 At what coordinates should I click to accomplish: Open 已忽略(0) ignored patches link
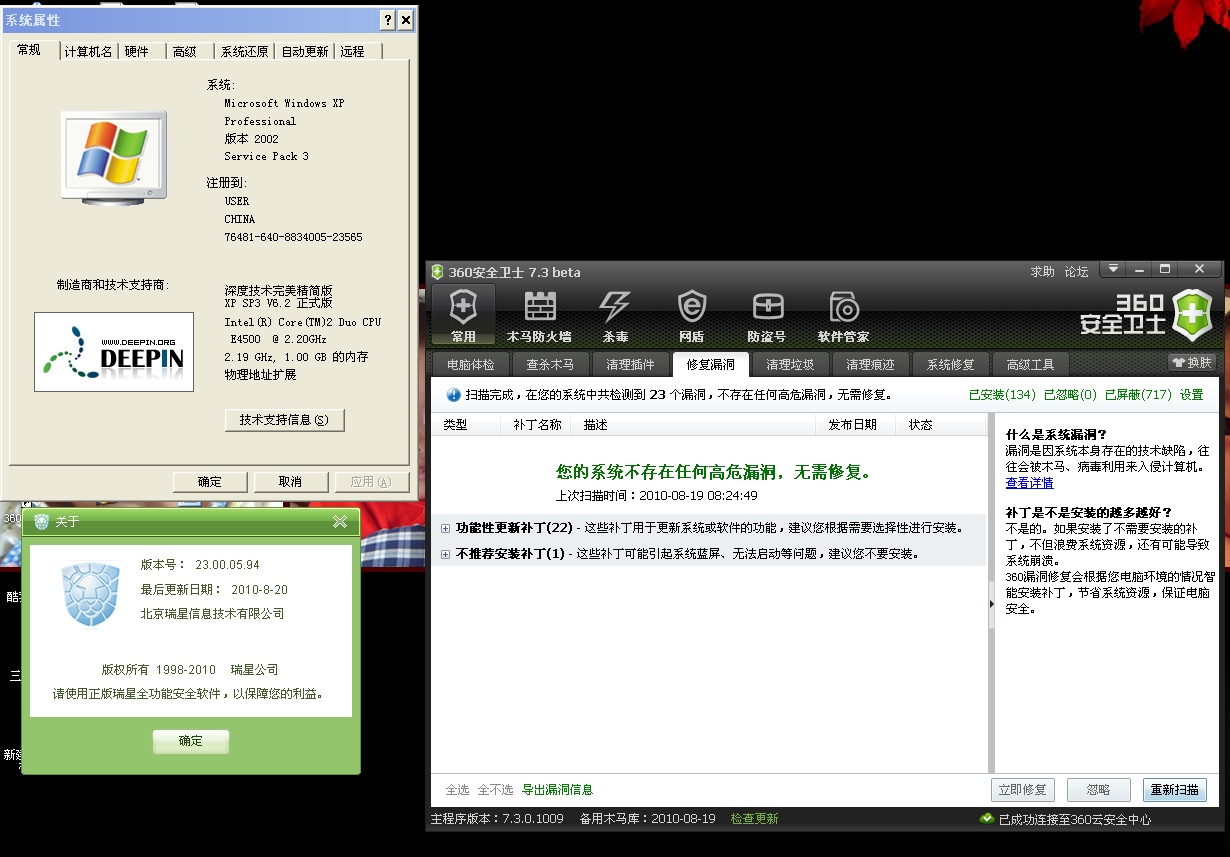(1070, 395)
